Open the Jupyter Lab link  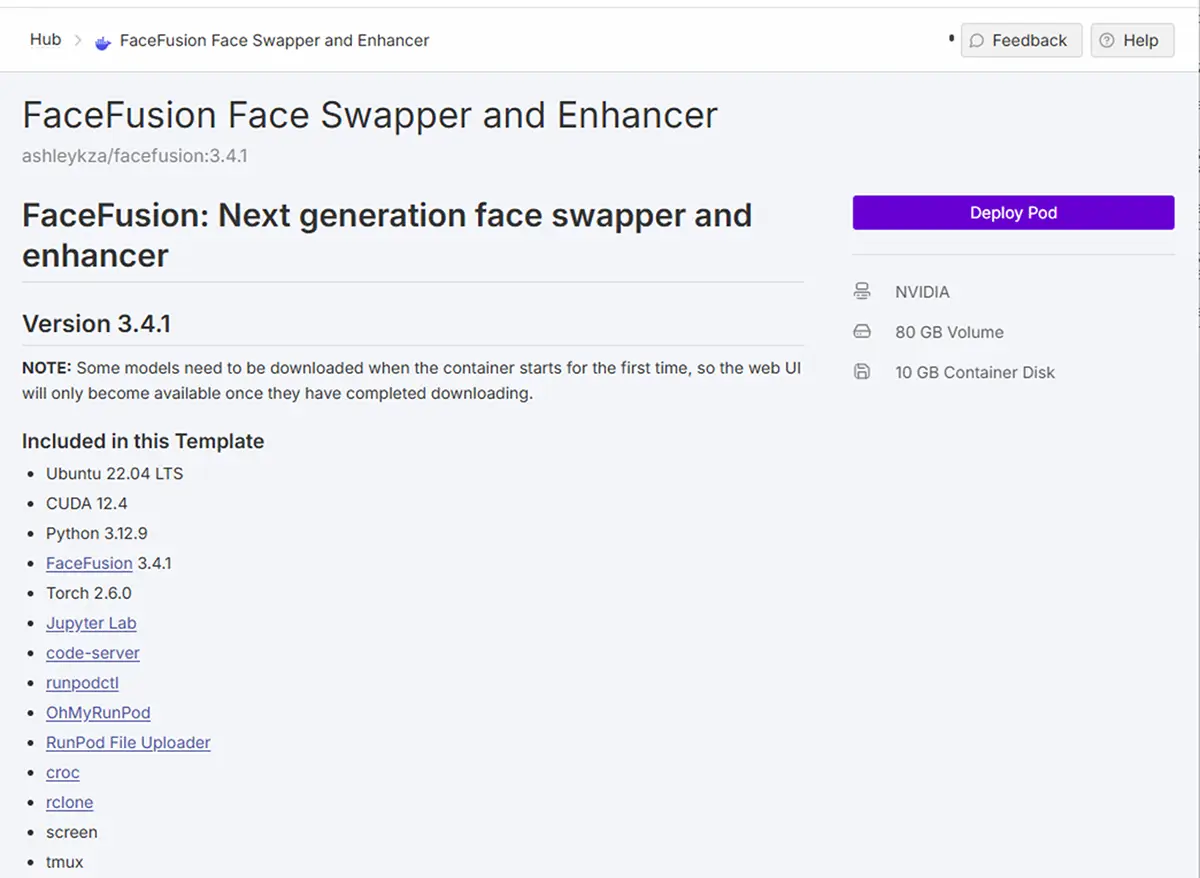pyautogui.click(x=91, y=623)
